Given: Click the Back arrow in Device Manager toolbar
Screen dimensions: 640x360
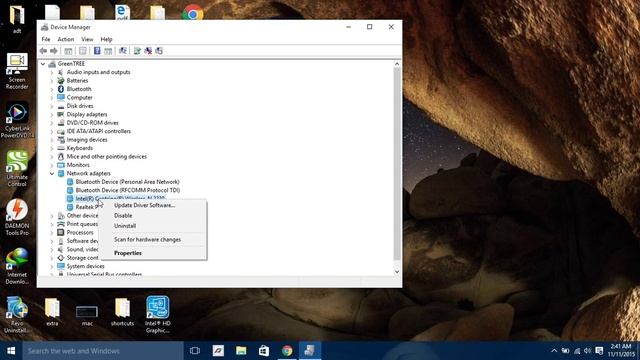Looking at the screenshot, I should point(43,51).
